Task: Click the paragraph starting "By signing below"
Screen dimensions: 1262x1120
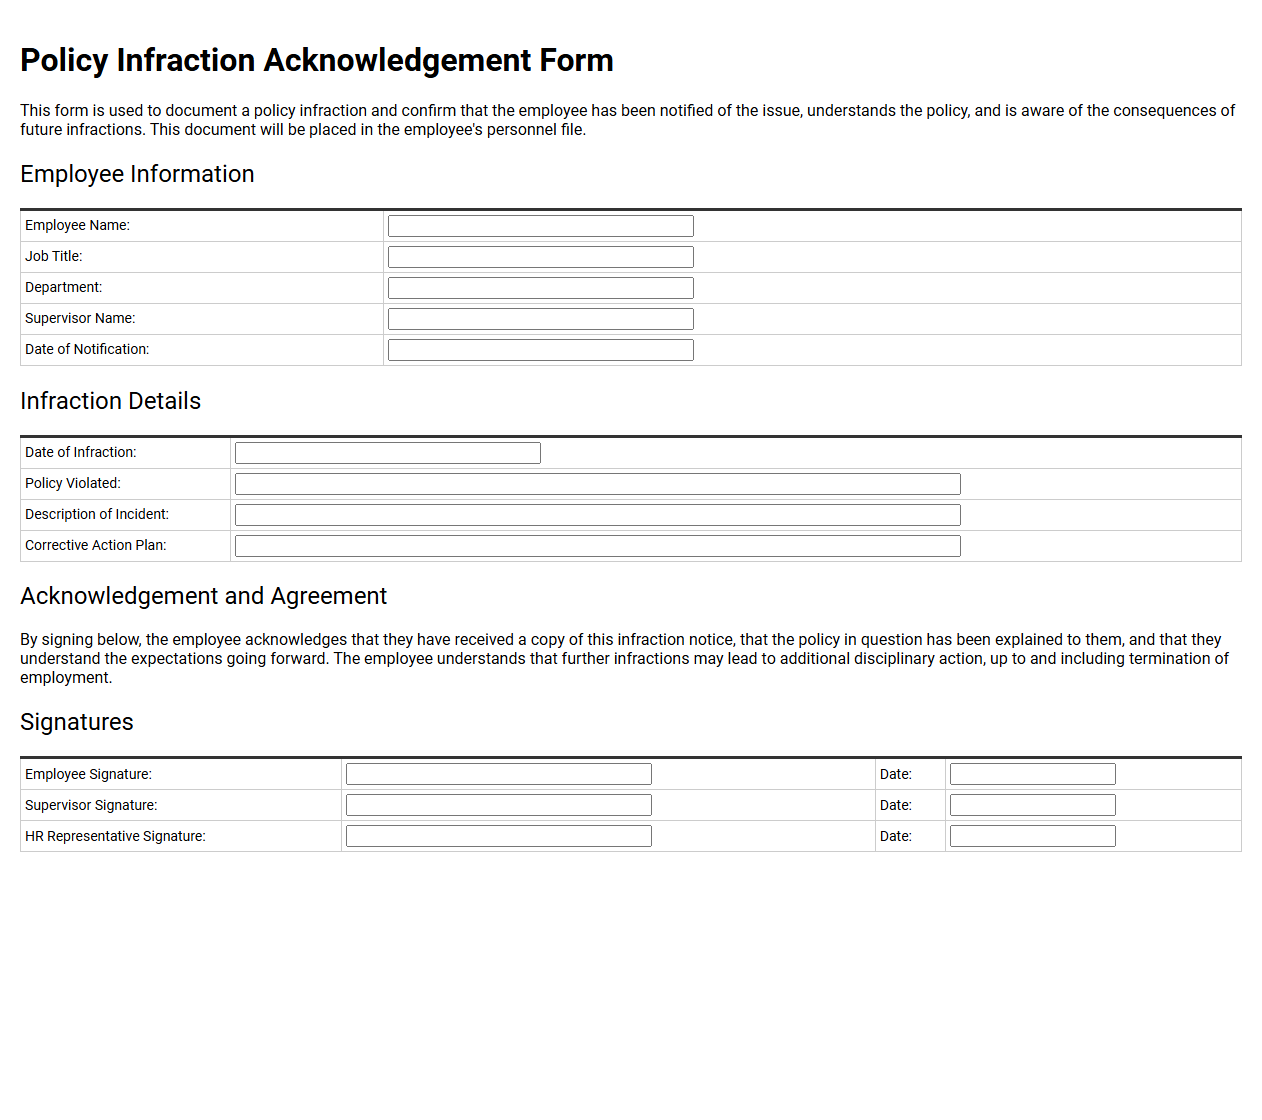Action: [625, 659]
